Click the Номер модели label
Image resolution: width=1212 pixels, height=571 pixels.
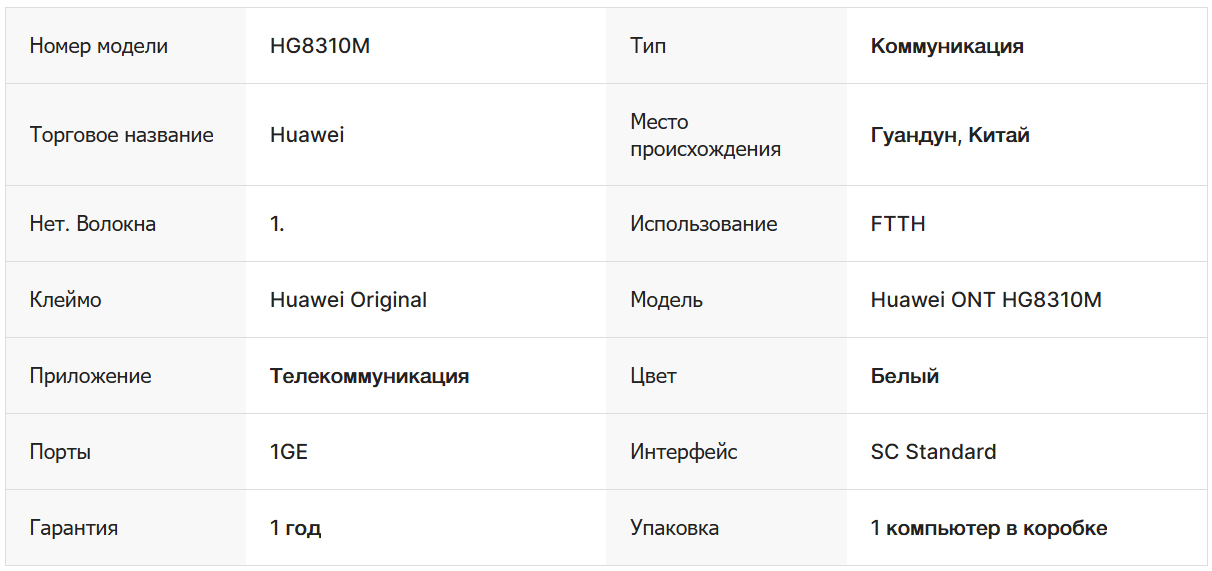coord(99,46)
